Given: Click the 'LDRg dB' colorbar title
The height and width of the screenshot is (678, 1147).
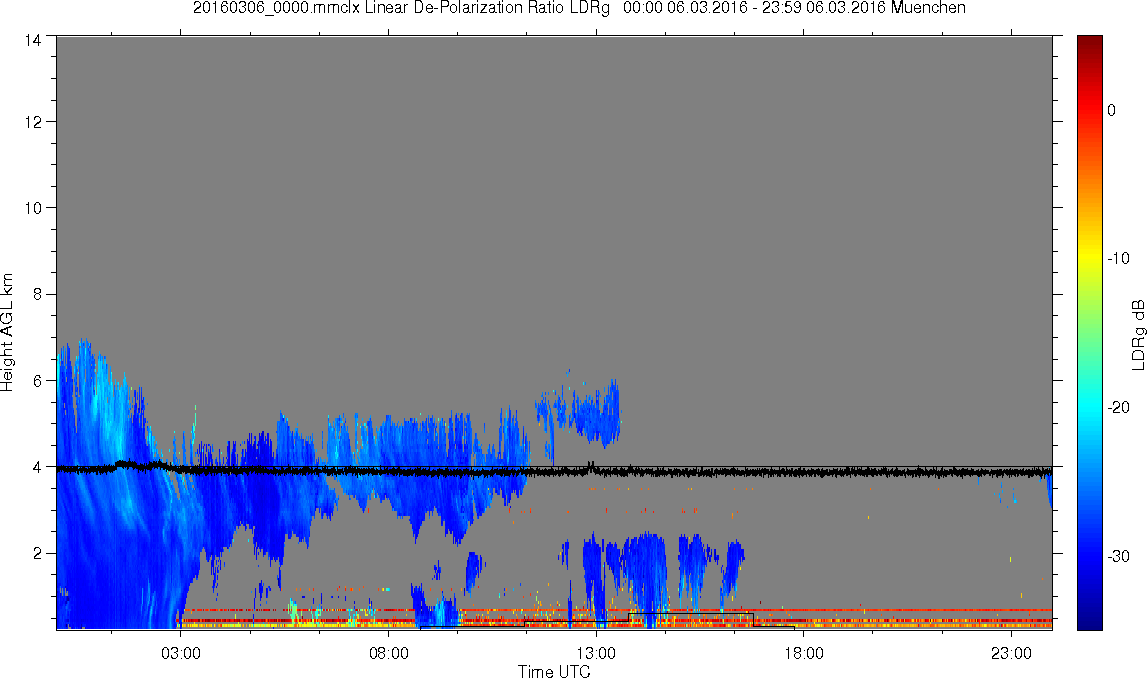Looking at the screenshot, I should (x=1138, y=334).
